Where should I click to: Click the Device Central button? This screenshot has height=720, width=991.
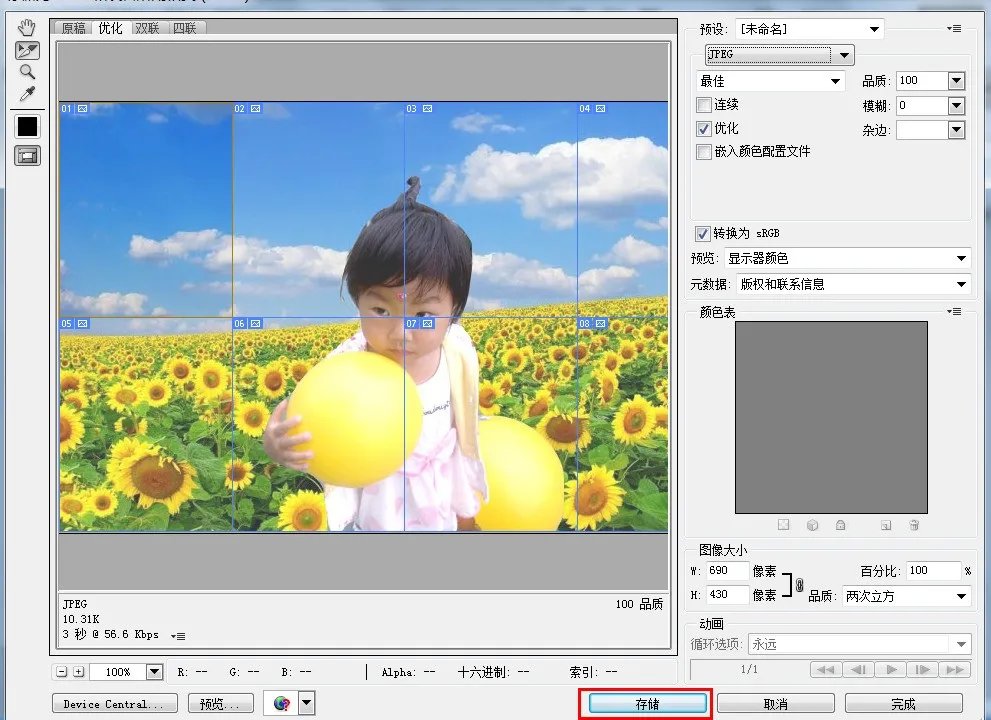[x=114, y=704]
